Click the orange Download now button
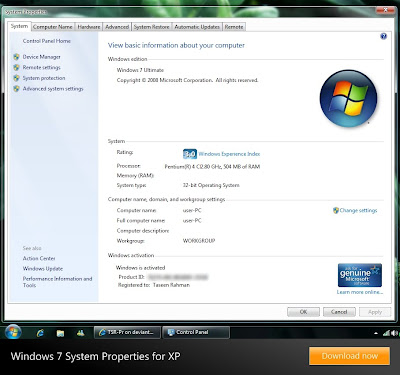 coord(349,356)
